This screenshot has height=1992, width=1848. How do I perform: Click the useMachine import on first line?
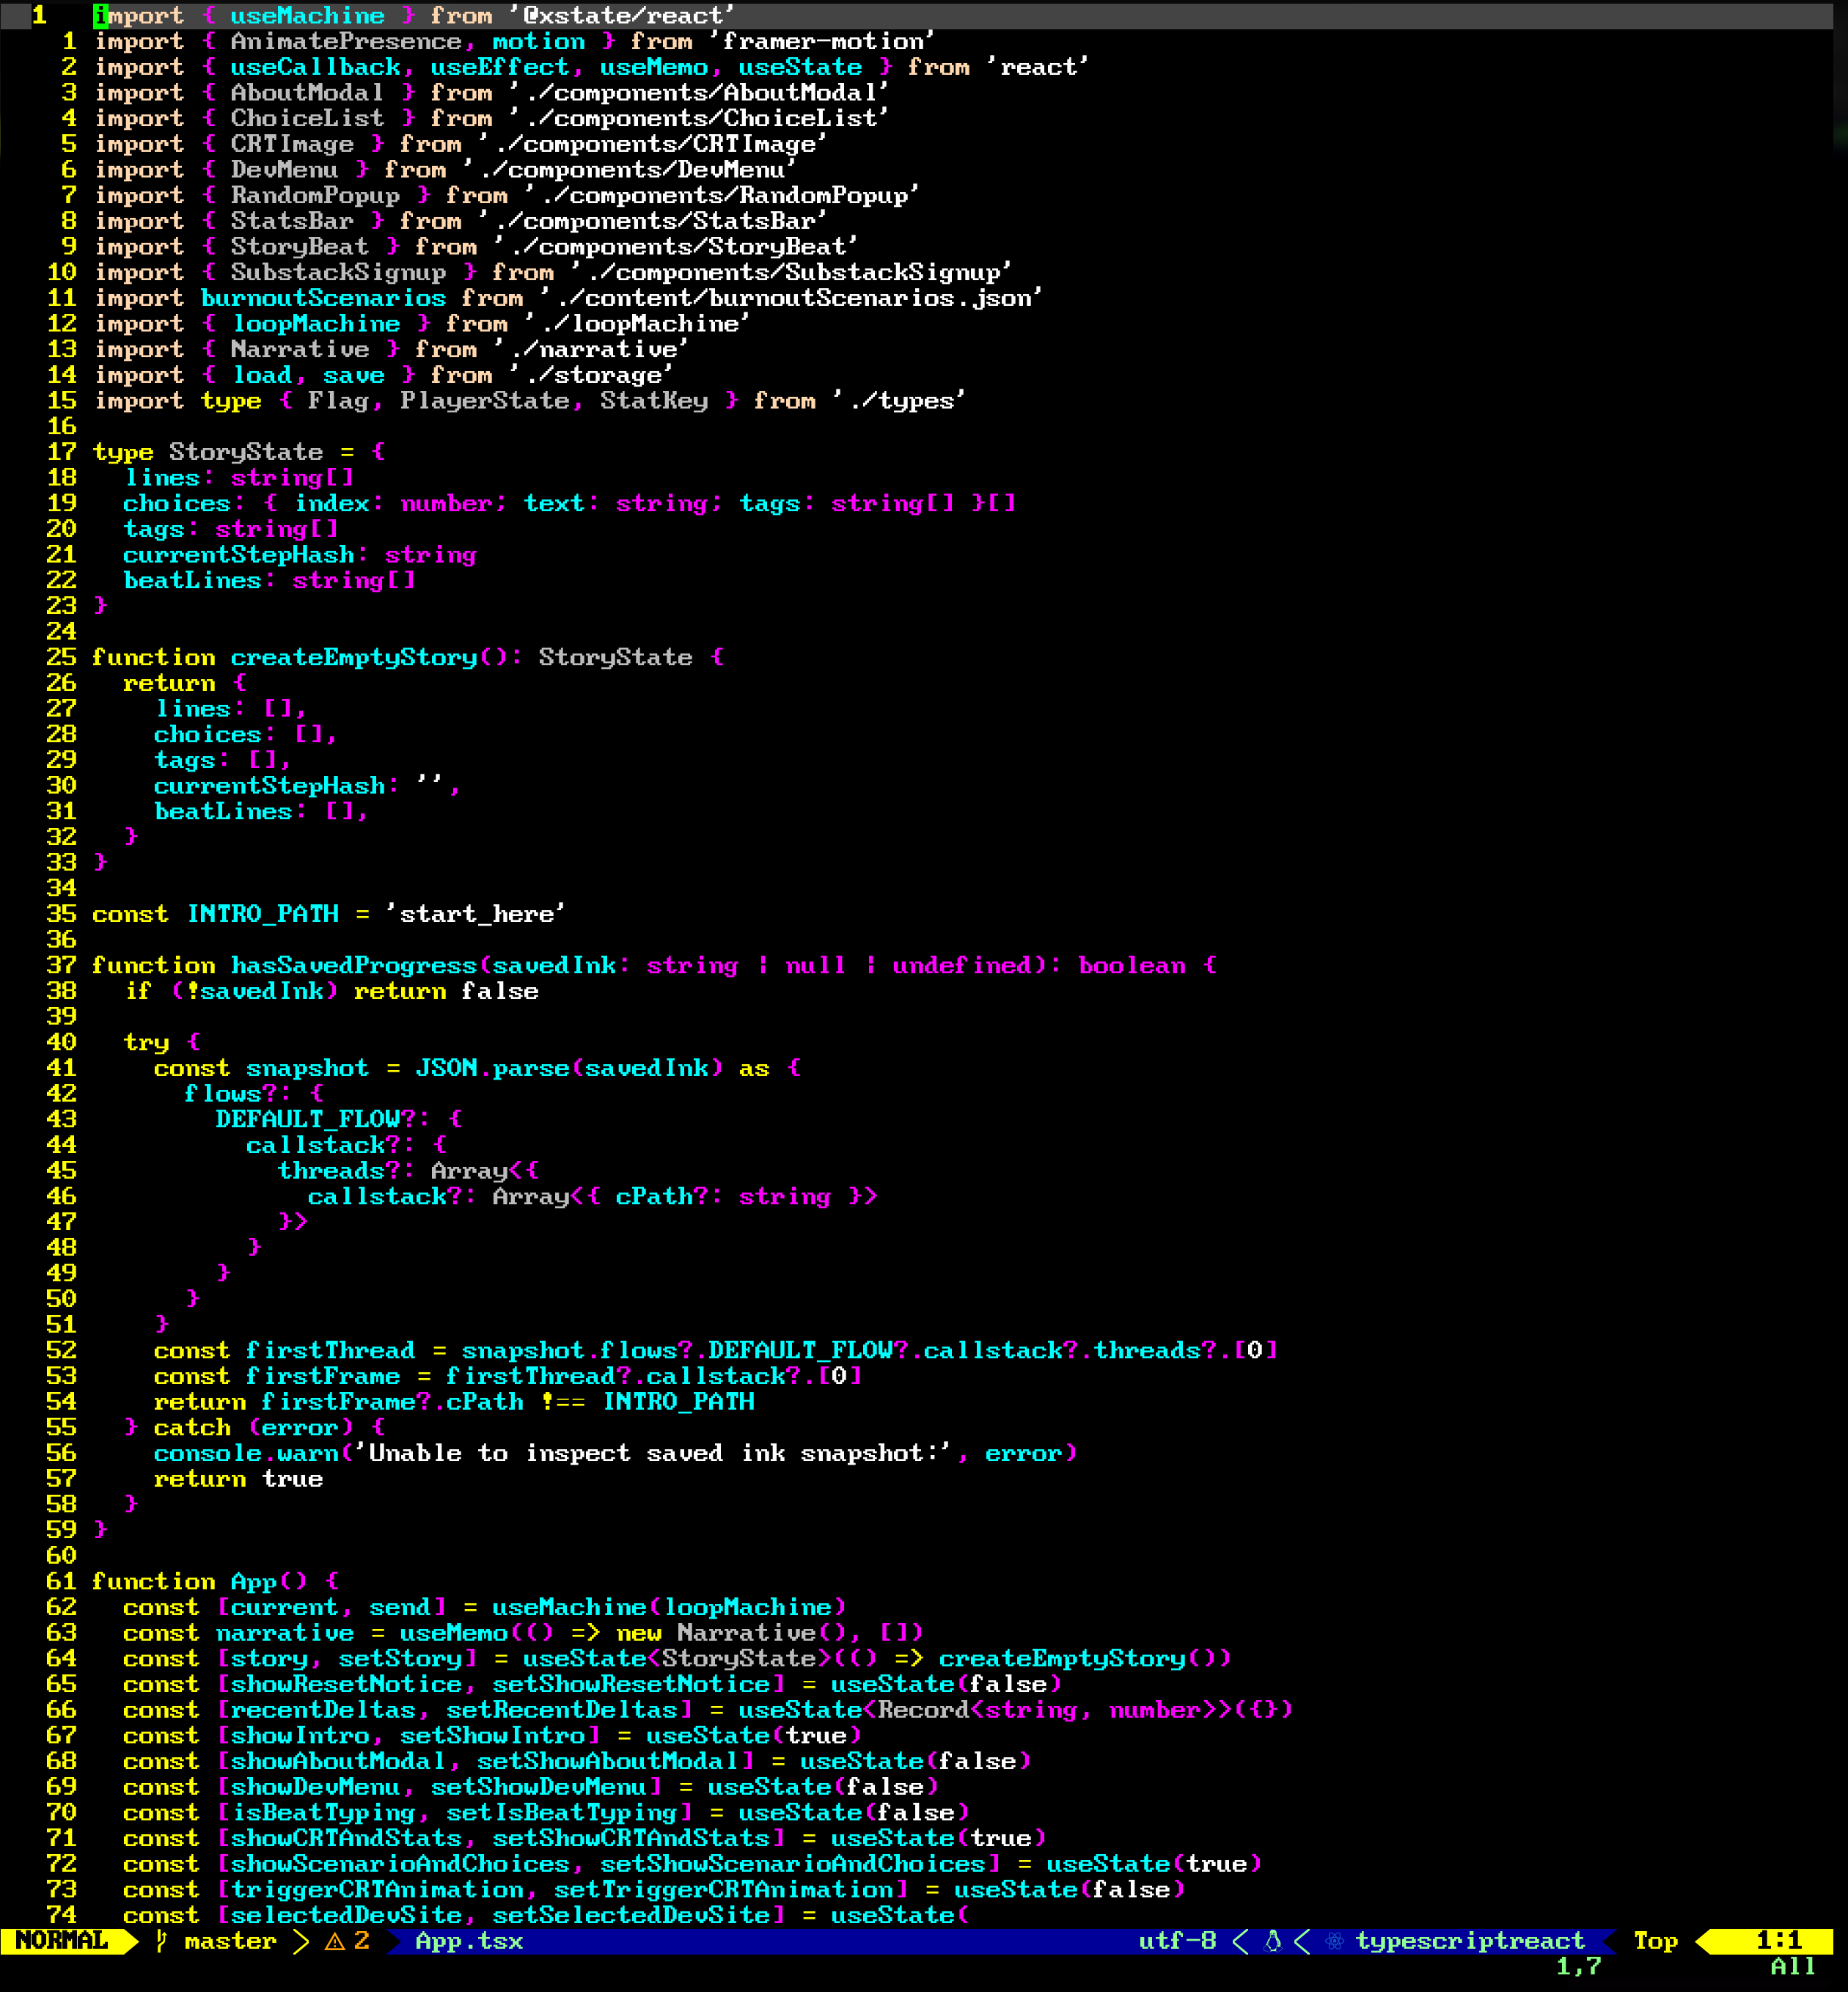tap(307, 15)
